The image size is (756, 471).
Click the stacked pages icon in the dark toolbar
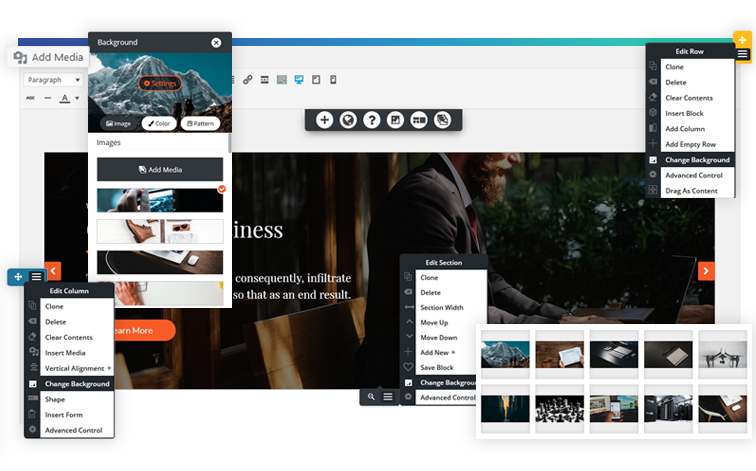point(443,120)
